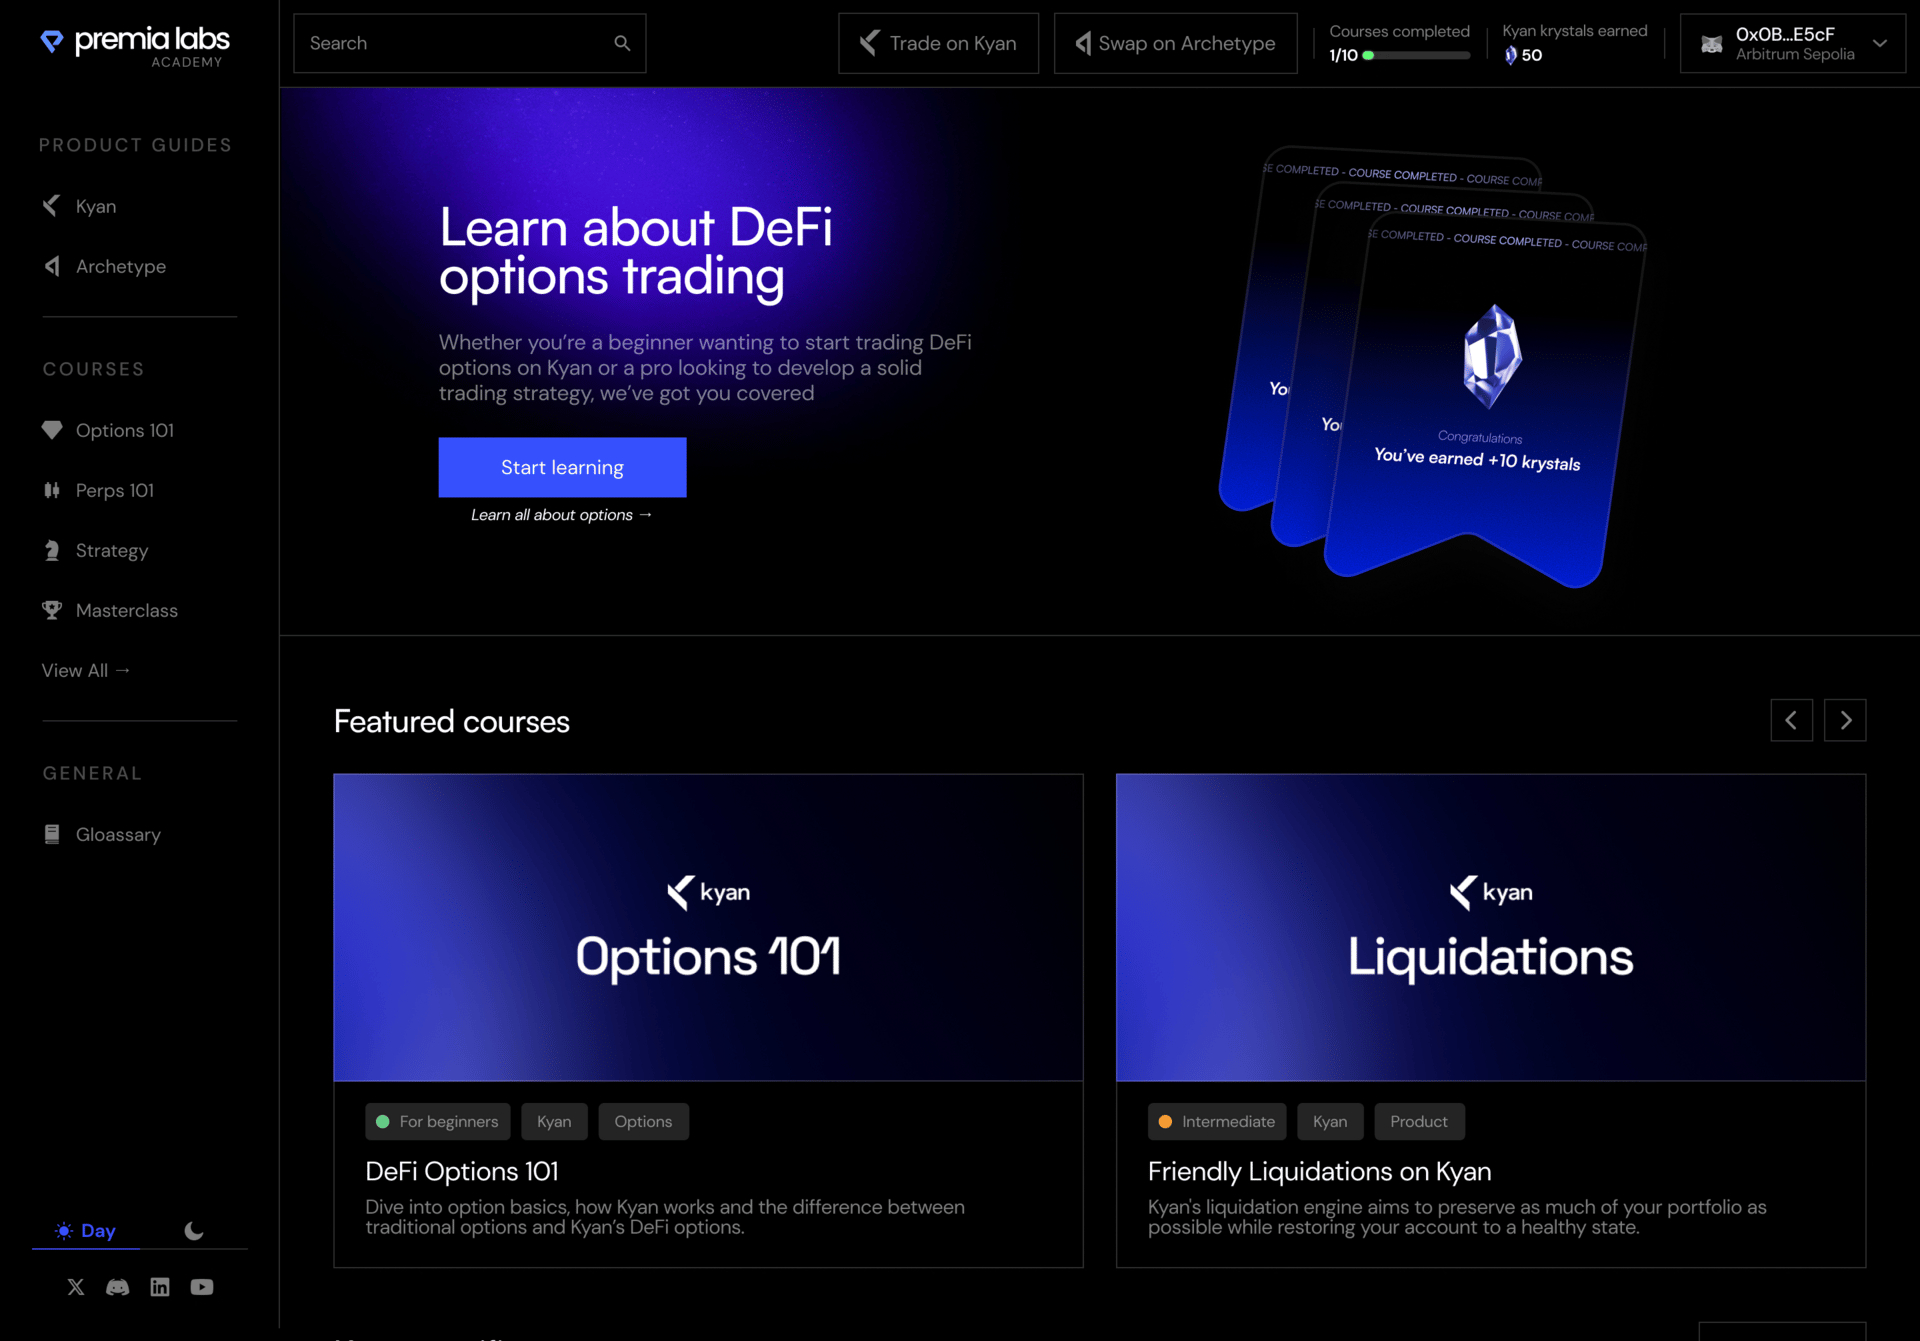Click the premia labs academy logo
Viewport: 1920px width, 1341px height.
coord(136,45)
